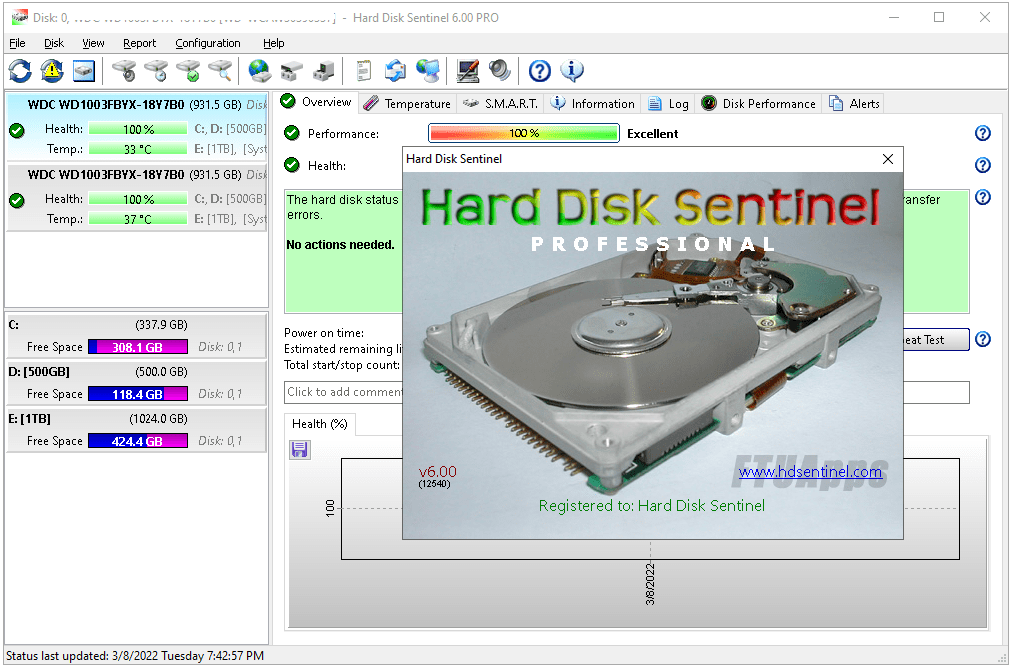Click the disk with magnifying glass icon
Image resolution: width=1011 pixels, height=668 pixels.
tap(220, 71)
